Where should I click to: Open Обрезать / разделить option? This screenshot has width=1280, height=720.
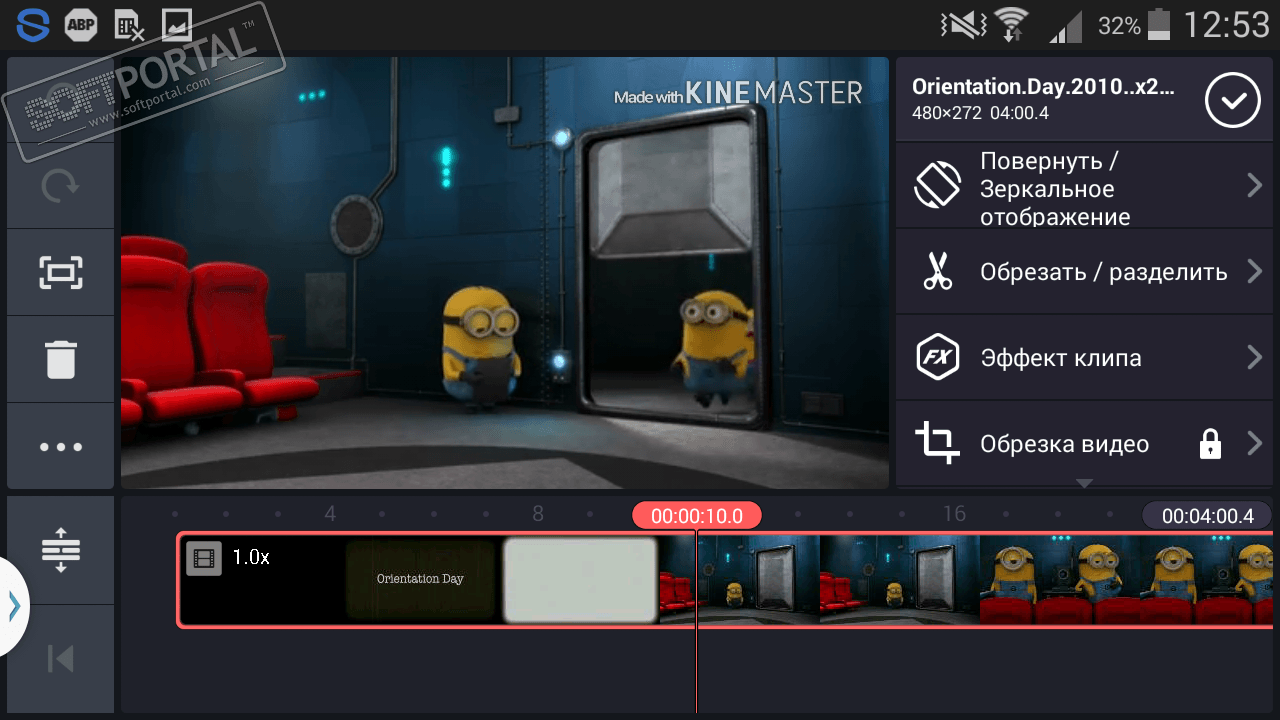pos(1084,271)
